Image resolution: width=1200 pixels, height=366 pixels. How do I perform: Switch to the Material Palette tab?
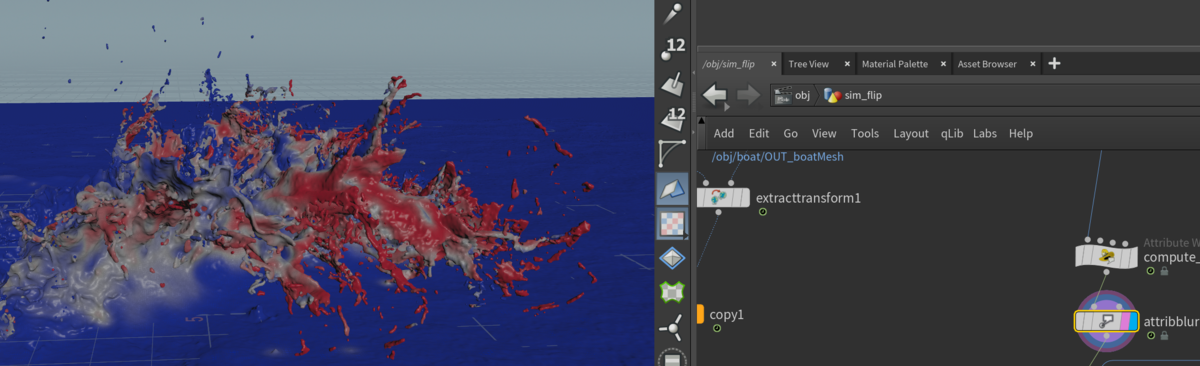coord(894,64)
